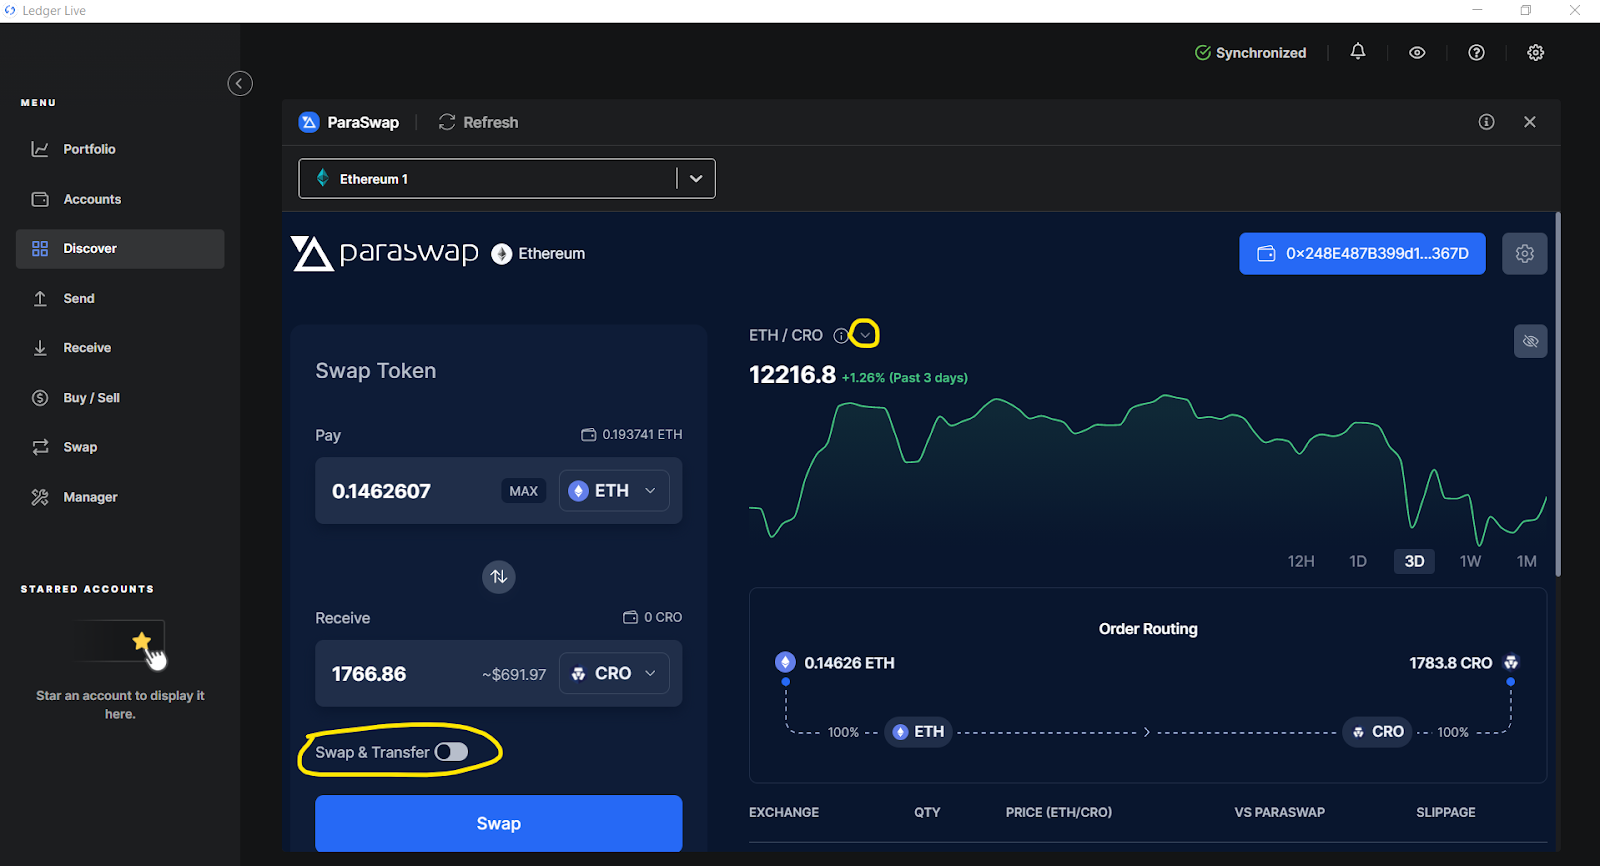Click the starred accounts star placeholder
This screenshot has height=866, width=1600.
[x=142, y=641]
